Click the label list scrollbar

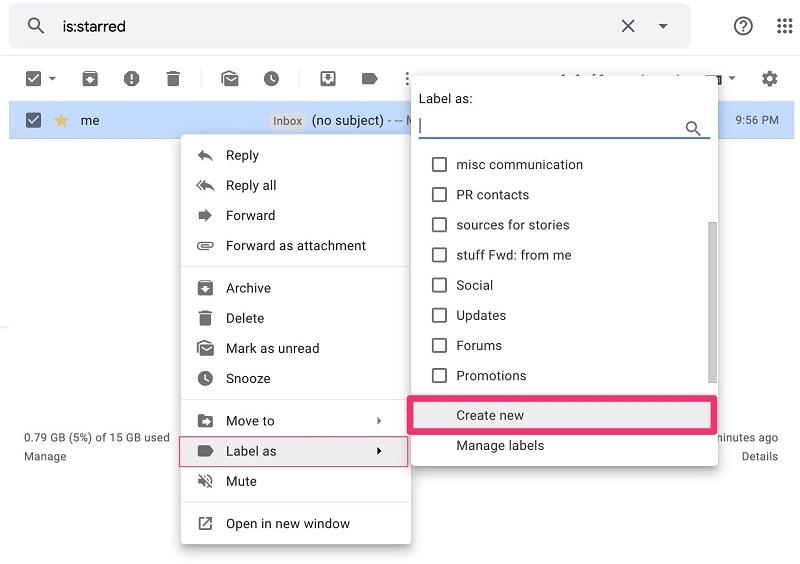coord(712,302)
